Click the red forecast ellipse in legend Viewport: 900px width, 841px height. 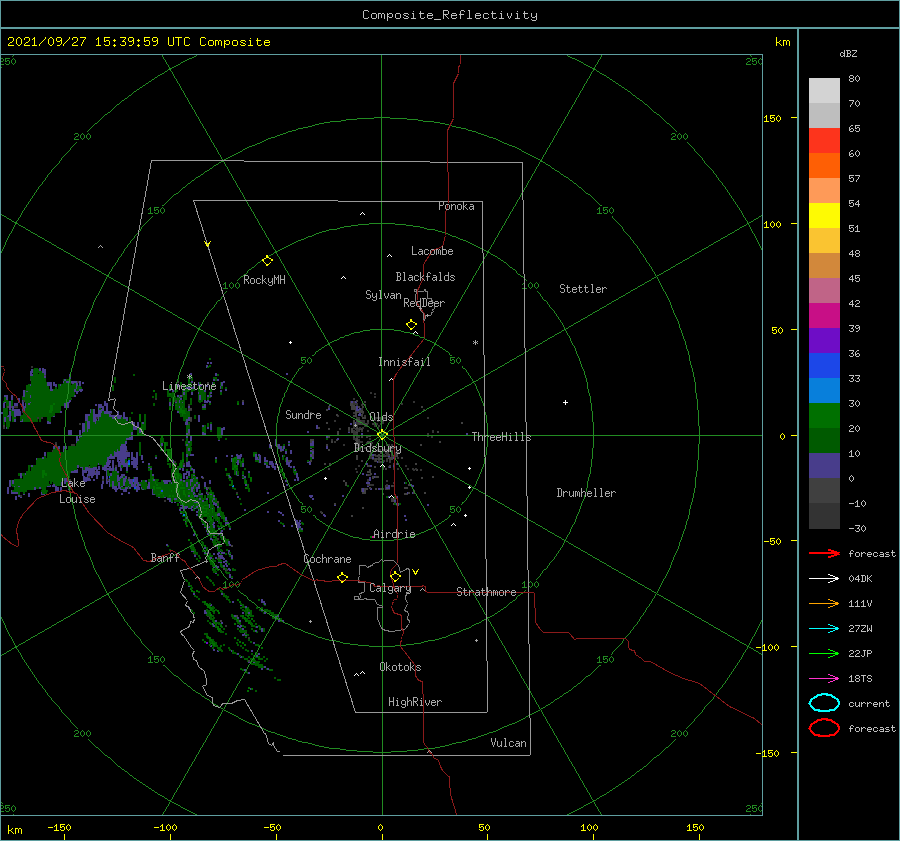pyautogui.click(x=824, y=728)
